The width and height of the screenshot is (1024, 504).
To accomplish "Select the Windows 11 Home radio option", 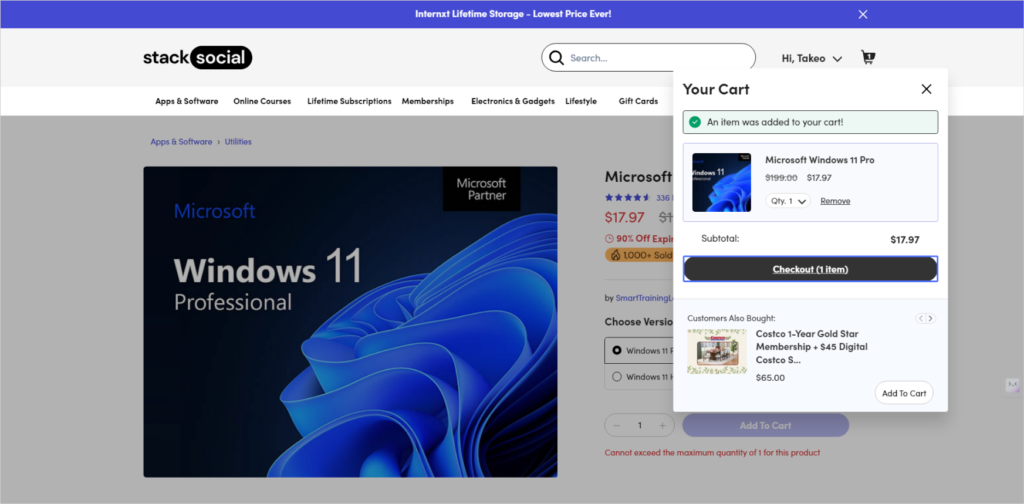I will 616,377.
